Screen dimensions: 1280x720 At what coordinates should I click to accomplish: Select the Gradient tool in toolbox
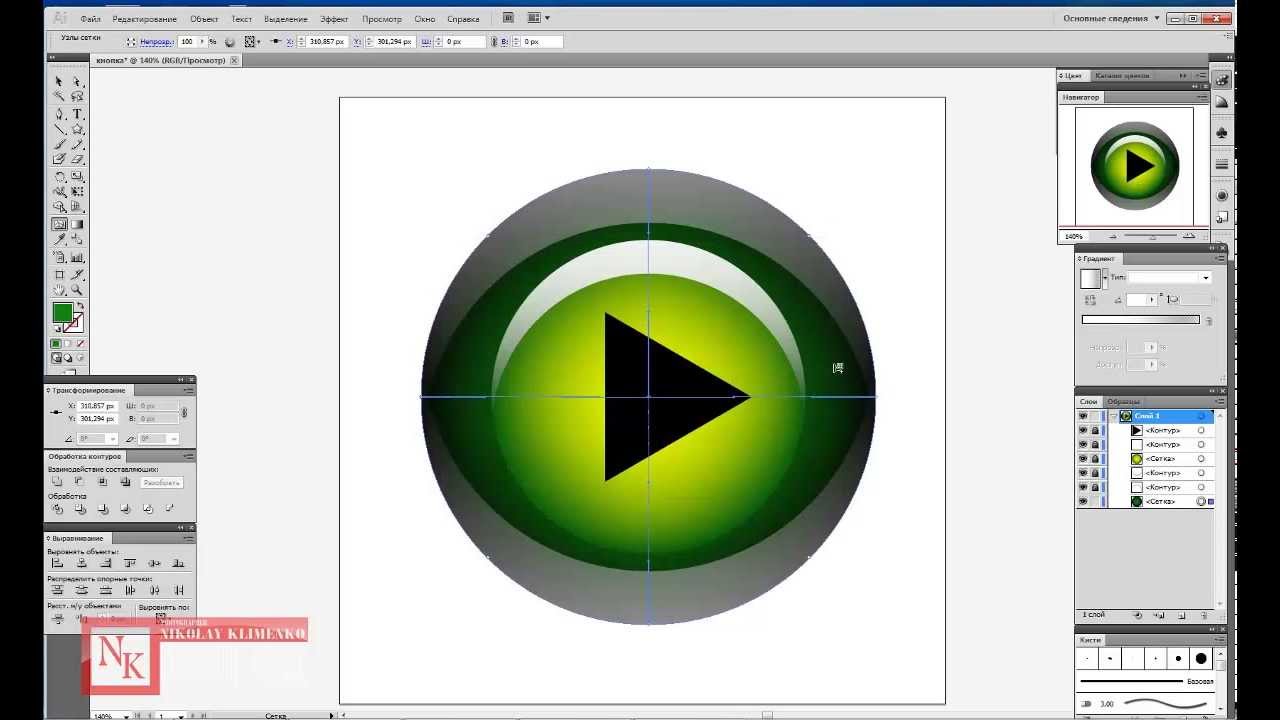[x=77, y=224]
